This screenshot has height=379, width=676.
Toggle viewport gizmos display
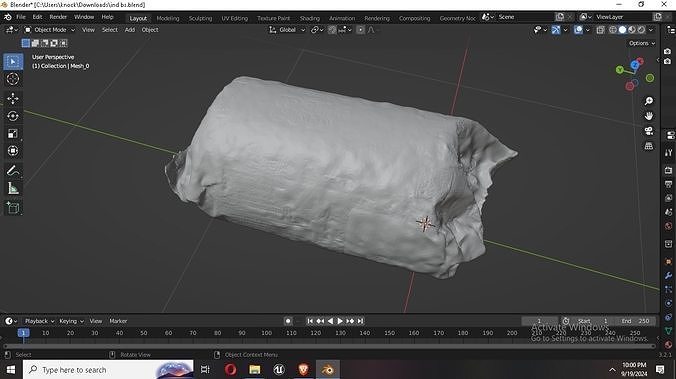tap(556, 30)
